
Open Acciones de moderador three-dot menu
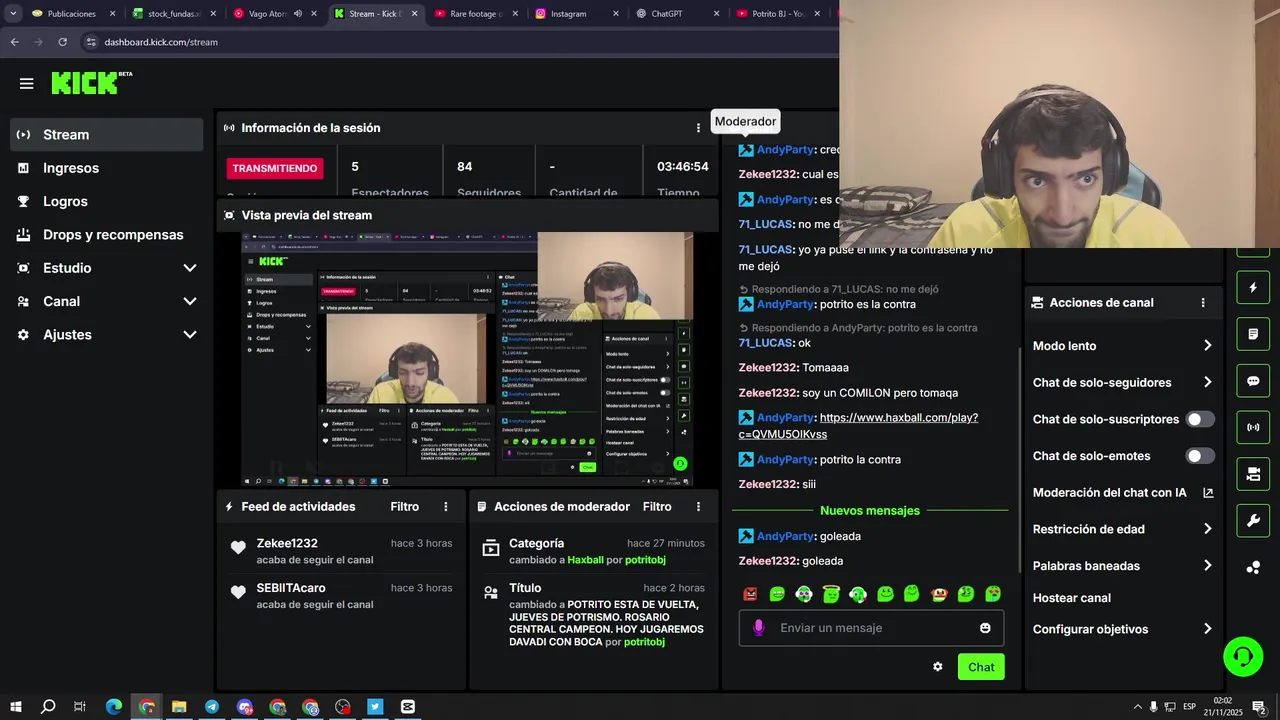[698, 507]
